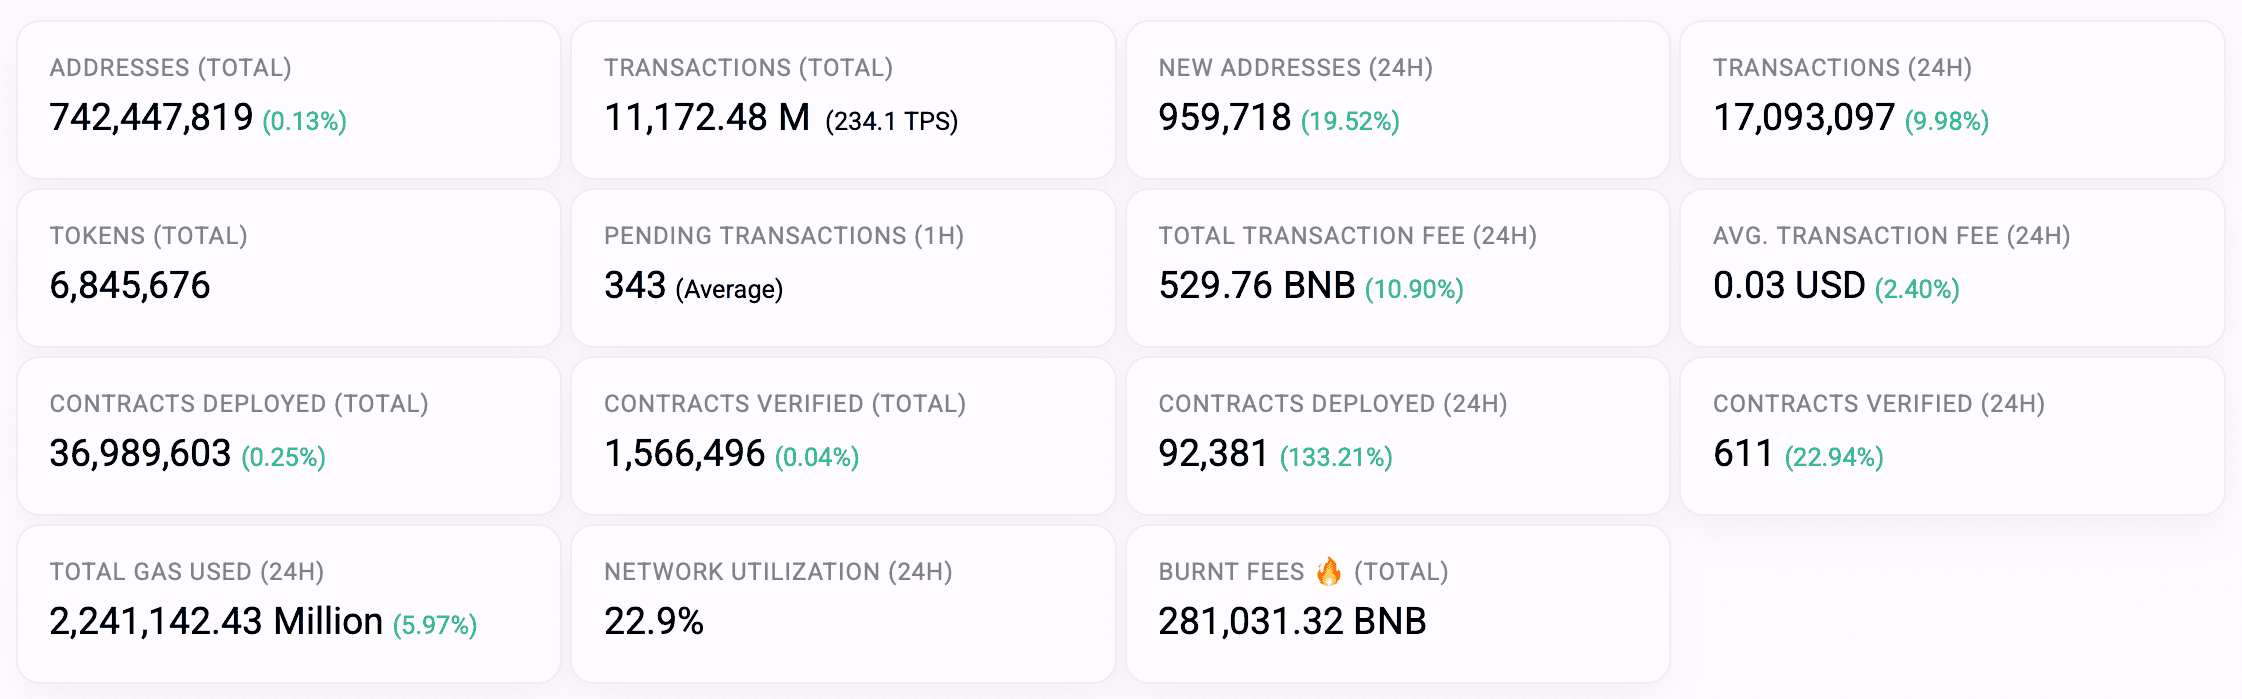Select Pending Transactions (1H) card
Viewport: 2242px width, 699px height.
843,268
